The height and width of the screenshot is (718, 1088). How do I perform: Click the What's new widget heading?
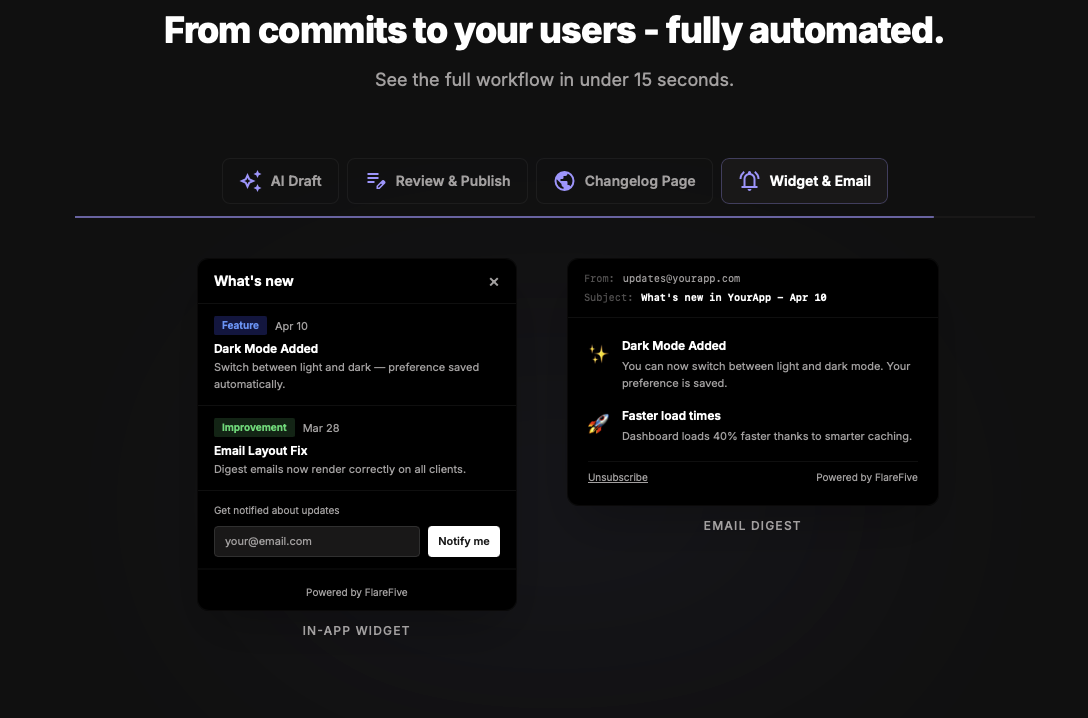(x=253, y=281)
